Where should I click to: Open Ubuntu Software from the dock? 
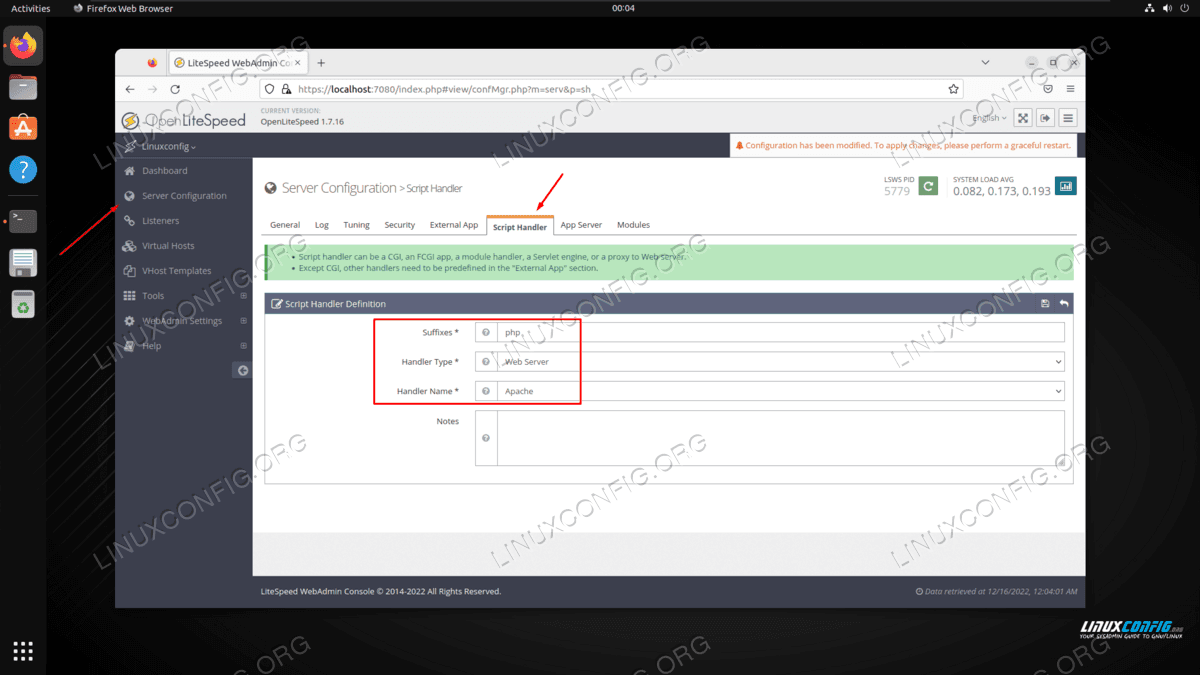coord(23,127)
